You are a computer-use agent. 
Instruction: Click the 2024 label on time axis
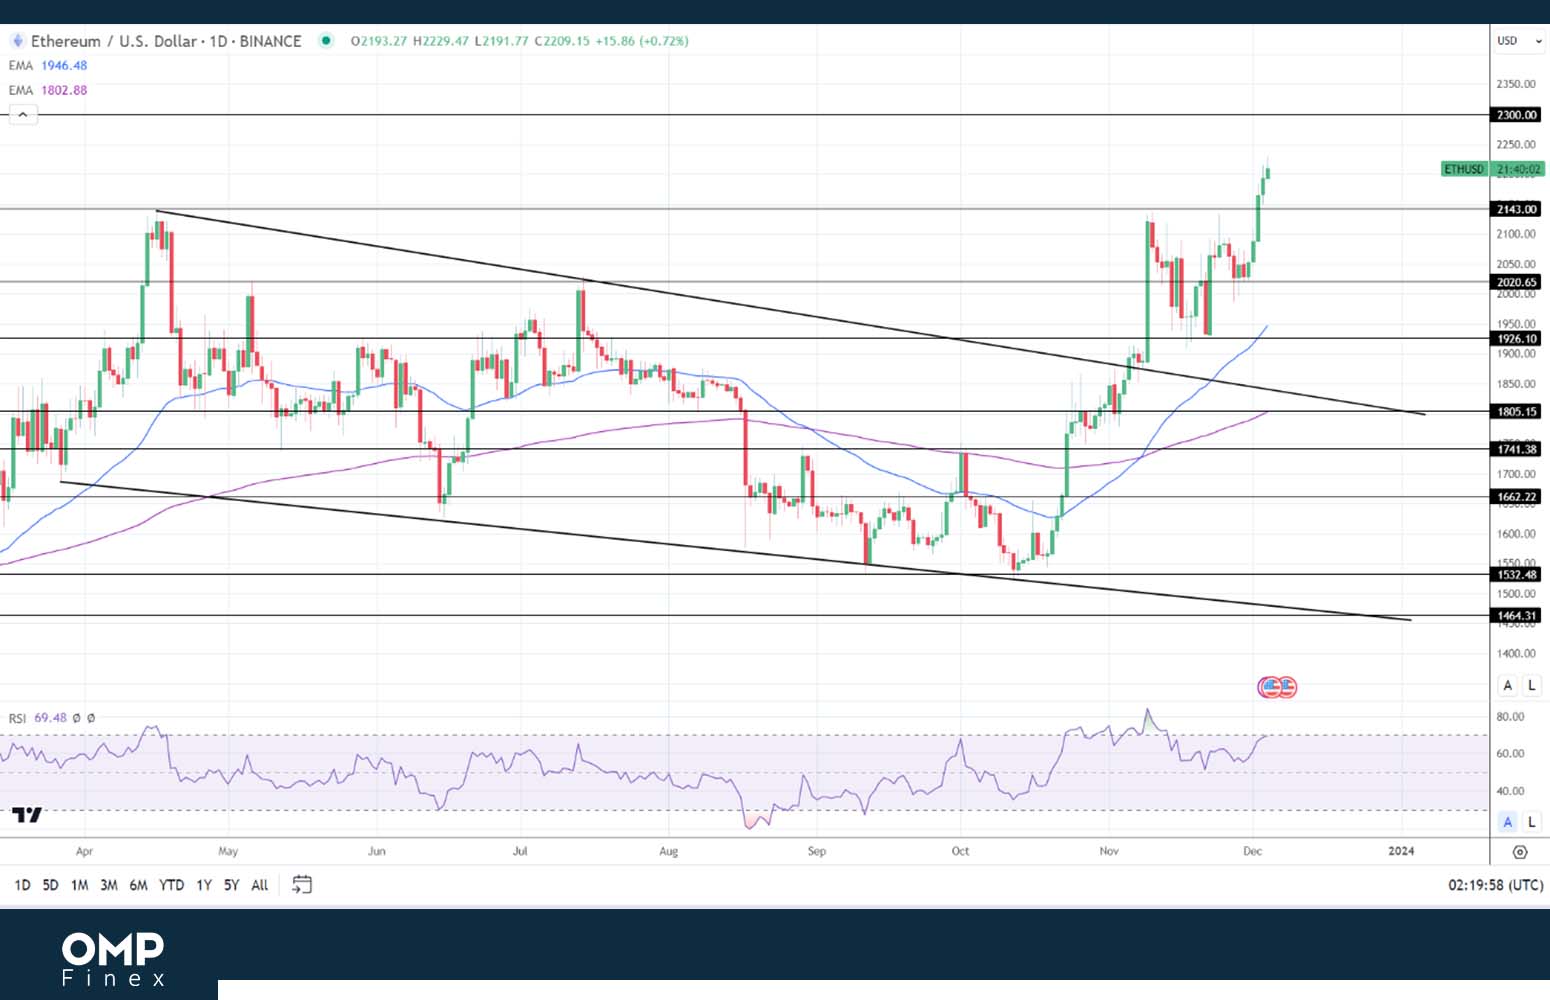[1402, 852]
